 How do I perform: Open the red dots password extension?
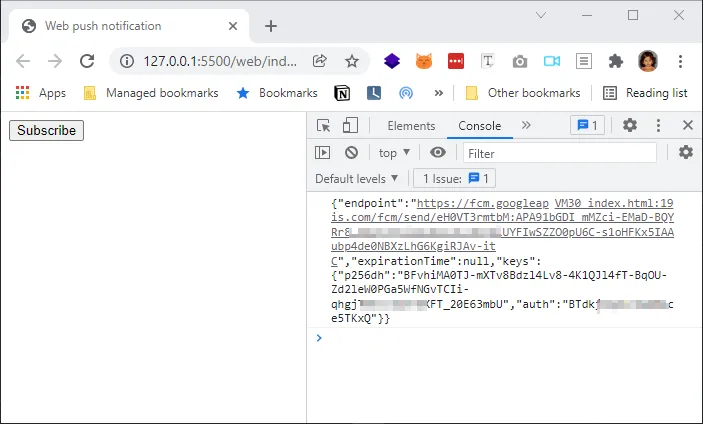(456, 61)
